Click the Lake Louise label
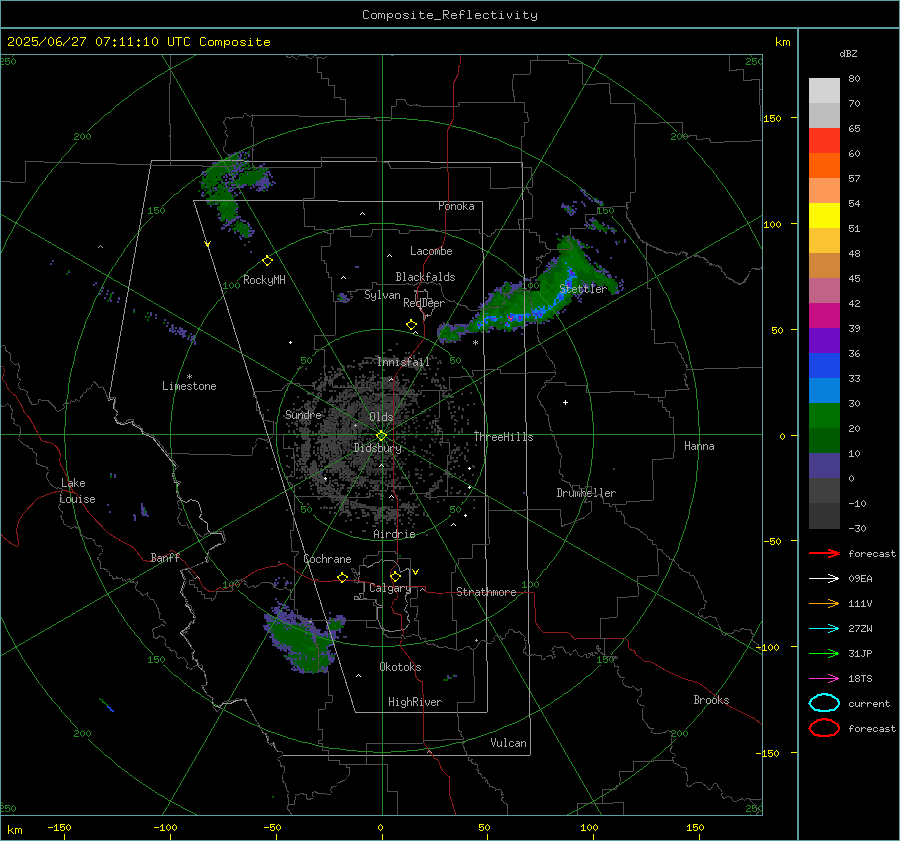The image size is (900, 841). (77, 491)
